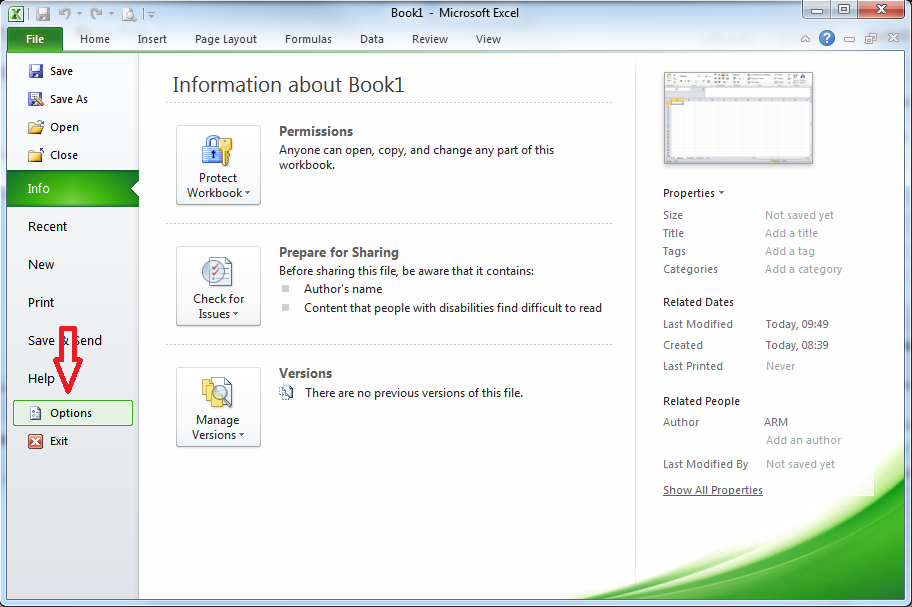Open the File tab
The height and width of the screenshot is (607, 912).
click(35, 39)
